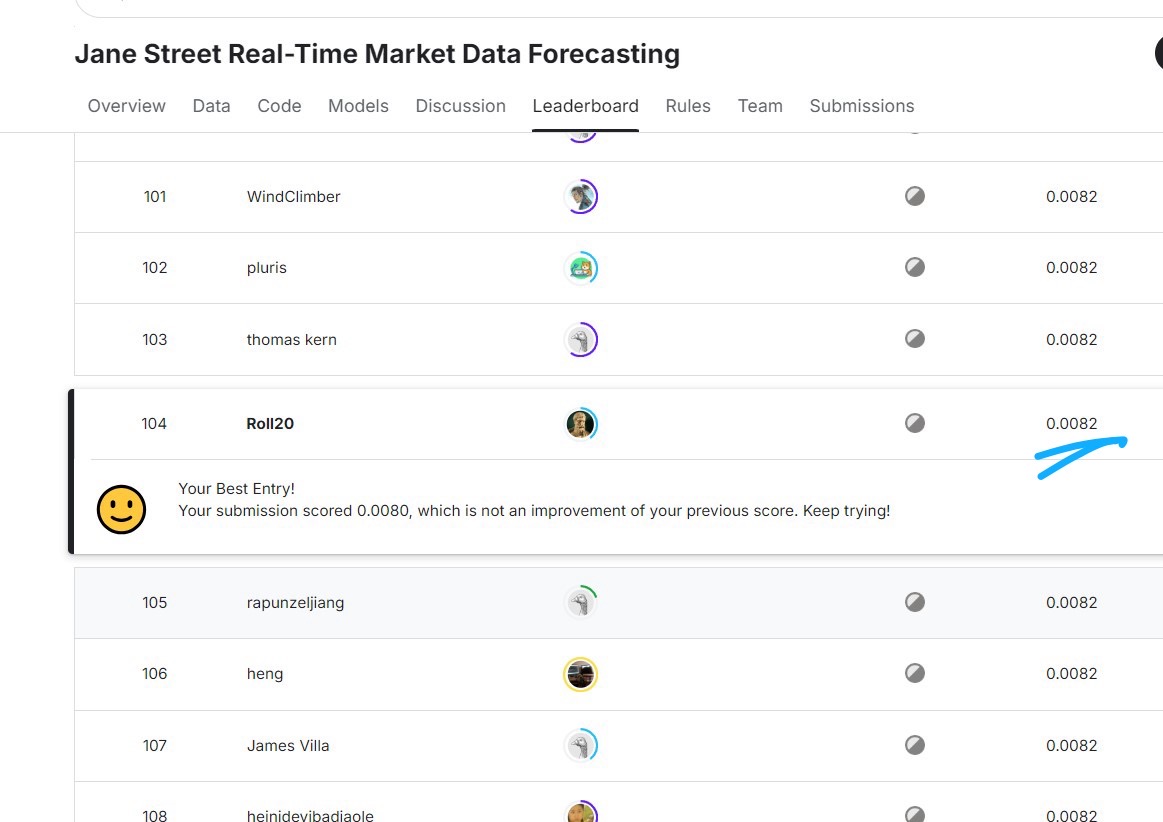Screen dimensions: 1163x822
Task: Click the Roll20 team name
Action: 270,424
